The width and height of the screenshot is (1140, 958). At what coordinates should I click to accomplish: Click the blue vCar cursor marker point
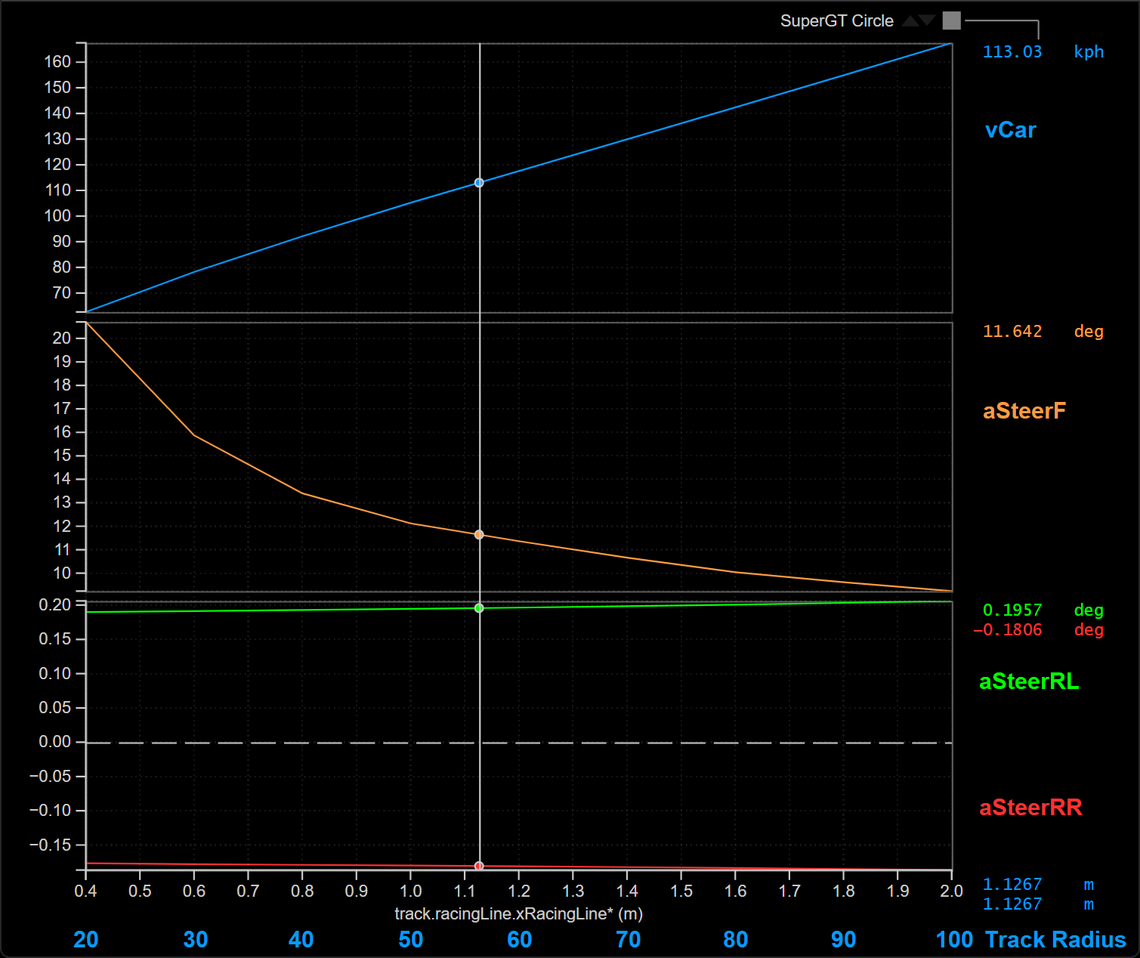(479, 183)
